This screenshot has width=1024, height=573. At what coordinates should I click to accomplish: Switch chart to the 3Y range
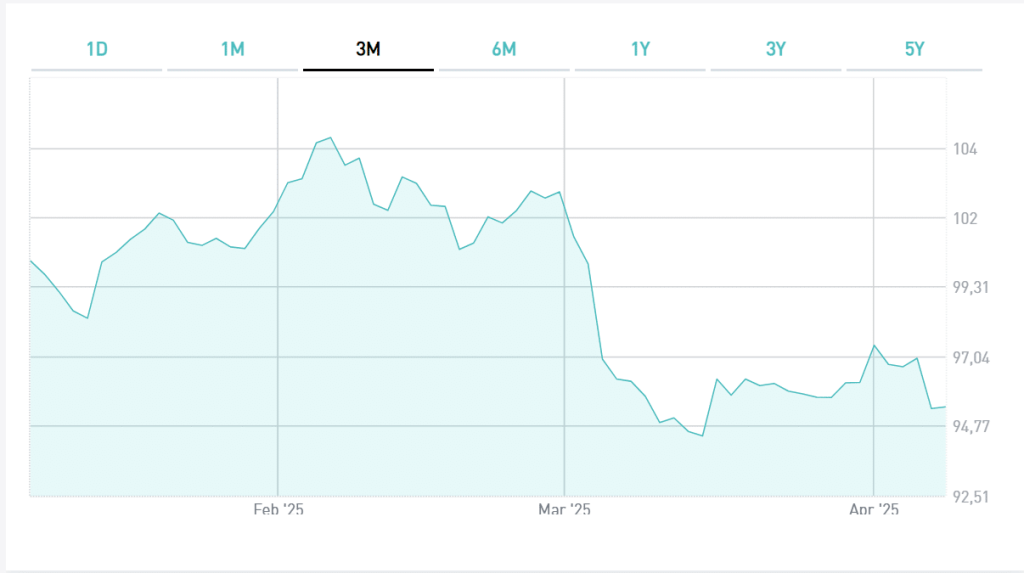click(x=776, y=49)
